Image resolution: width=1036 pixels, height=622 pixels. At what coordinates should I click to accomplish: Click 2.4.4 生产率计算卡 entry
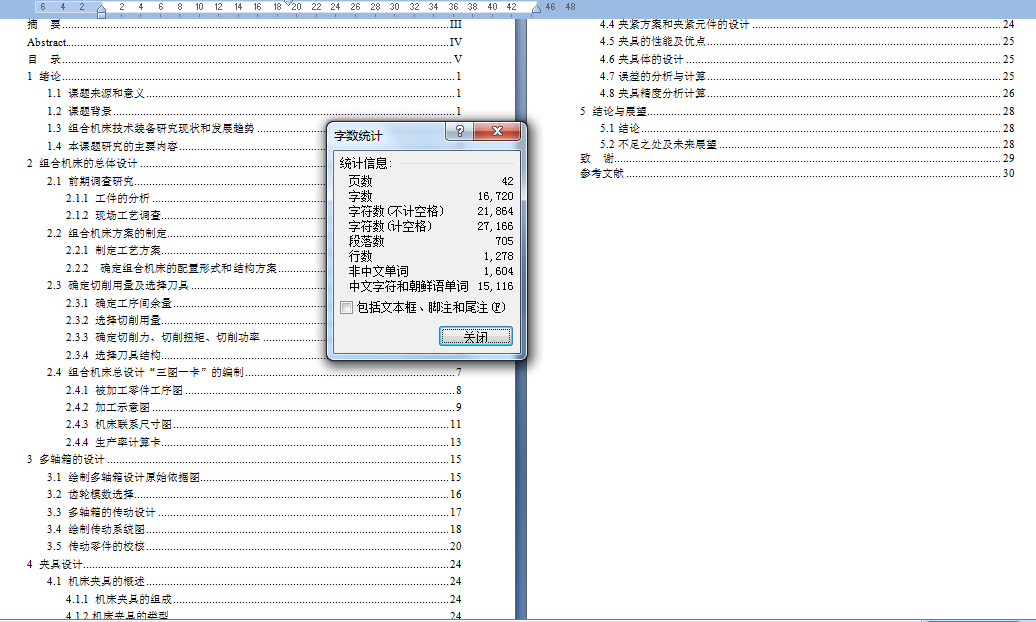click(264, 442)
